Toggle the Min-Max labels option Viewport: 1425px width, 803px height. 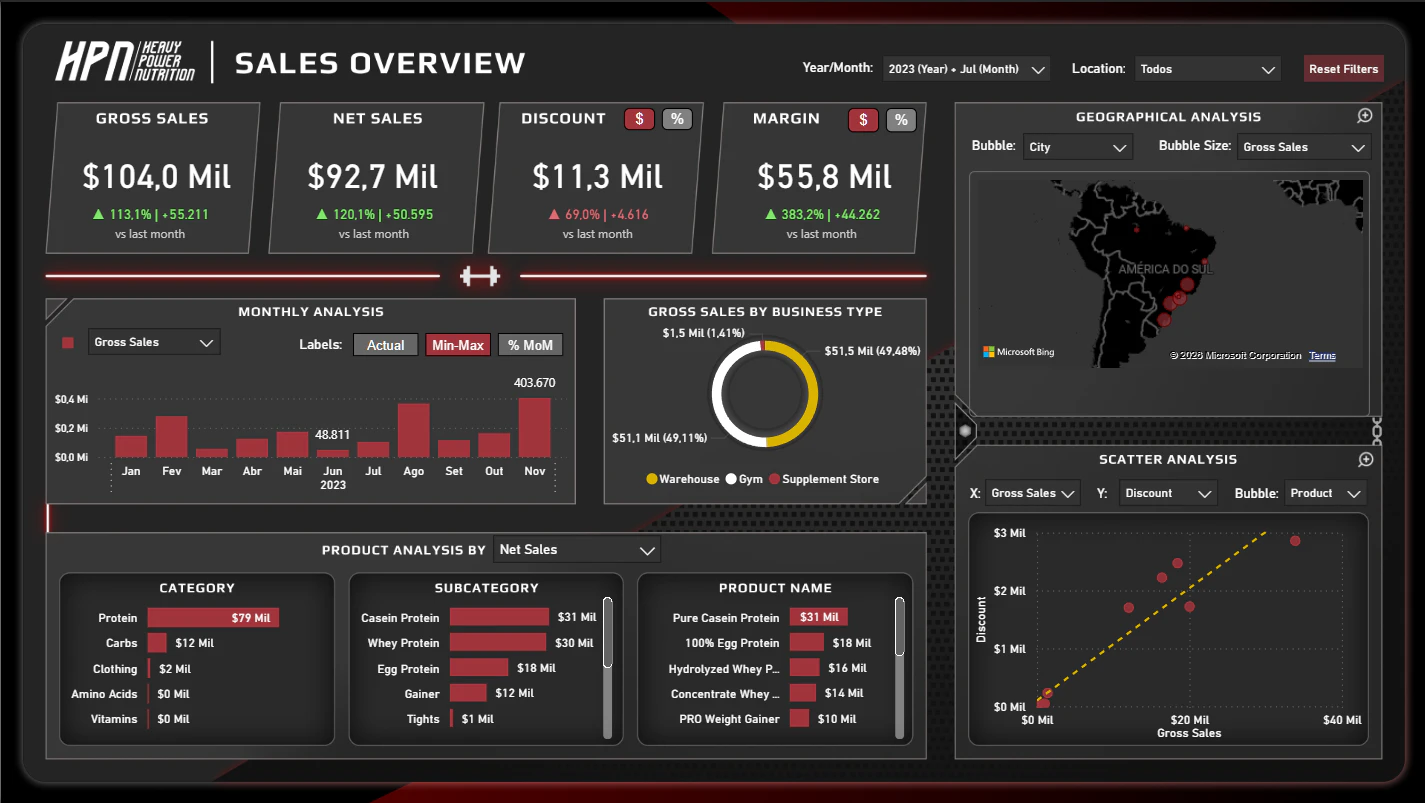(458, 345)
